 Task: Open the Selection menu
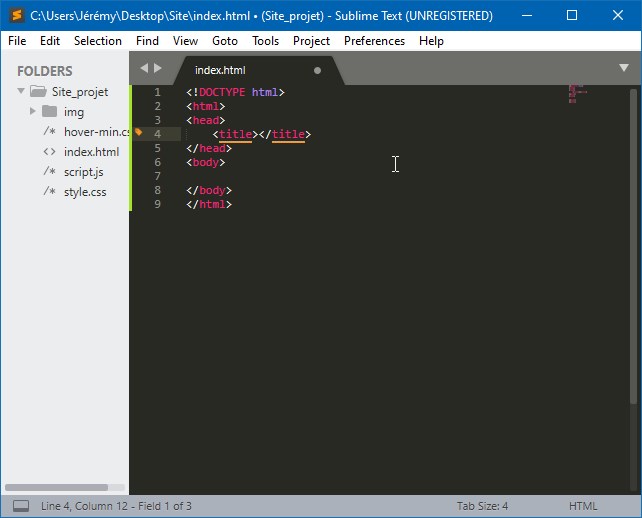[x=98, y=41]
